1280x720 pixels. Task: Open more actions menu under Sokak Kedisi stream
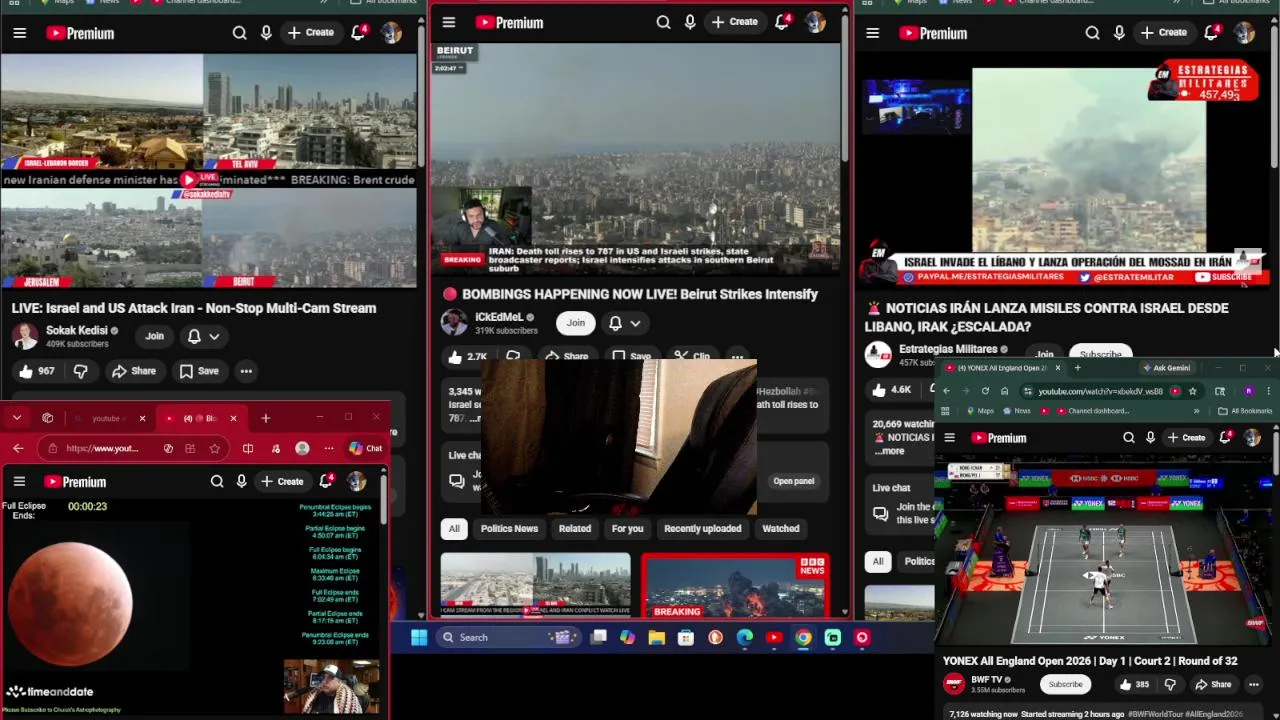pyautogui.click(x=246, y=371)
